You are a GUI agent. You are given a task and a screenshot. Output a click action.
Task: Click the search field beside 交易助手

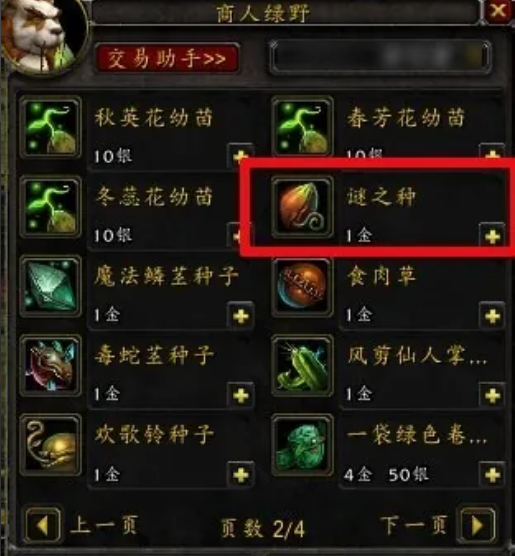380,57
